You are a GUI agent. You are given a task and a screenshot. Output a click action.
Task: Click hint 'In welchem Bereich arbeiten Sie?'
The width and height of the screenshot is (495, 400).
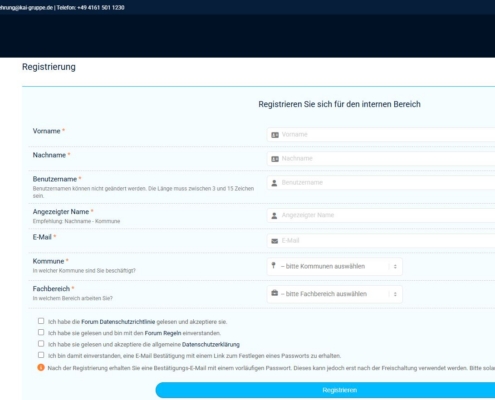[73, 298]
